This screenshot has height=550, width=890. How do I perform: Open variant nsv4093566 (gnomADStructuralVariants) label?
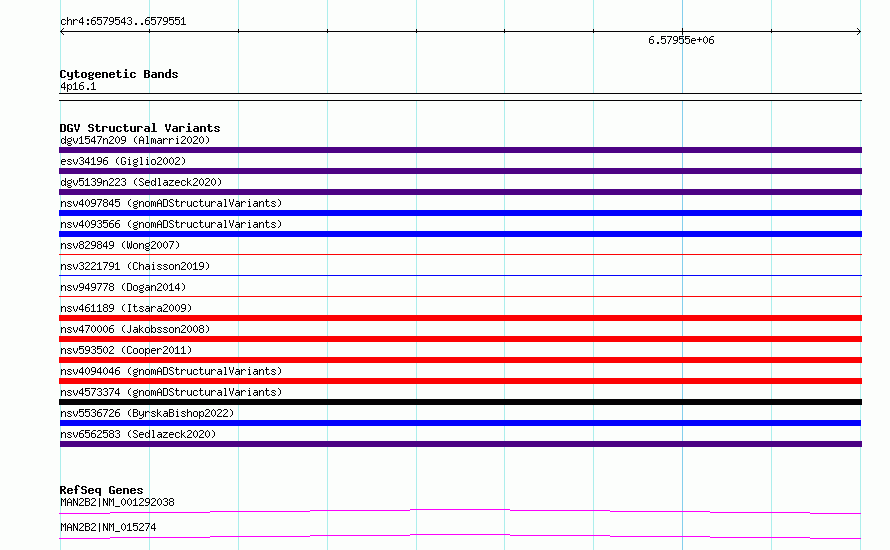click(171, 224)
